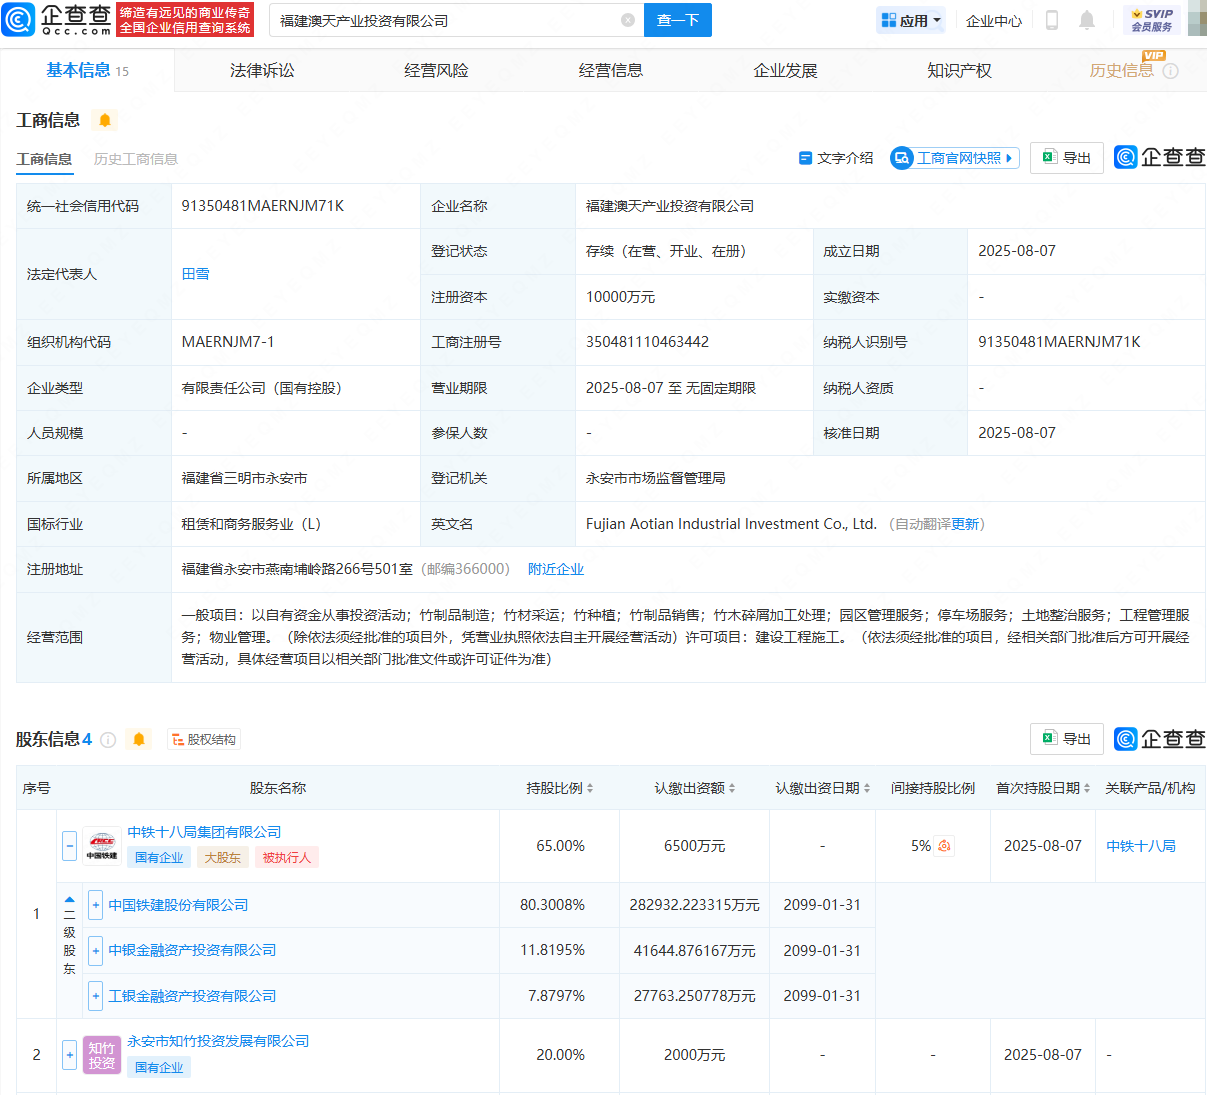Open the info icon next to 历史信息
This screenshot has height=1095, width=1207.
pyautogui.click(x=1171, y=71)
